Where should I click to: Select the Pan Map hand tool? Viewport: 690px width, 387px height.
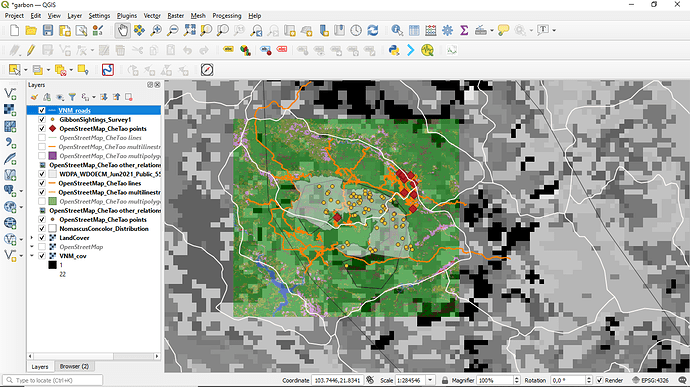(123, 30)
